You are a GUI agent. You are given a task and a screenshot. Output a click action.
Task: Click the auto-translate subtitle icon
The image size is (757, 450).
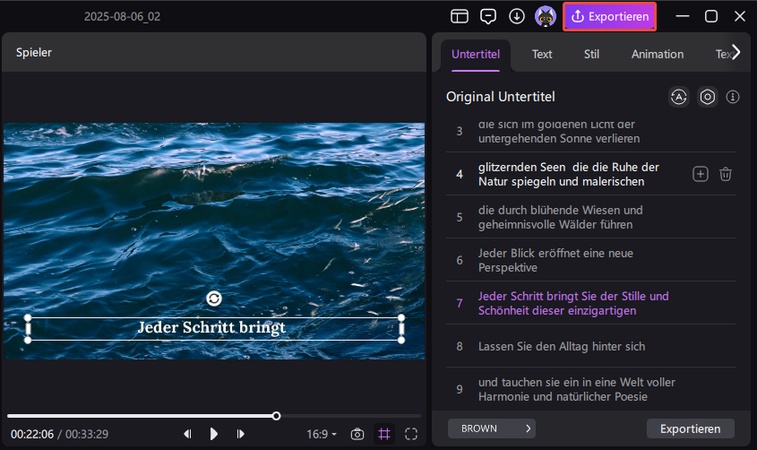pyautogui.click(x=678, y=97)
